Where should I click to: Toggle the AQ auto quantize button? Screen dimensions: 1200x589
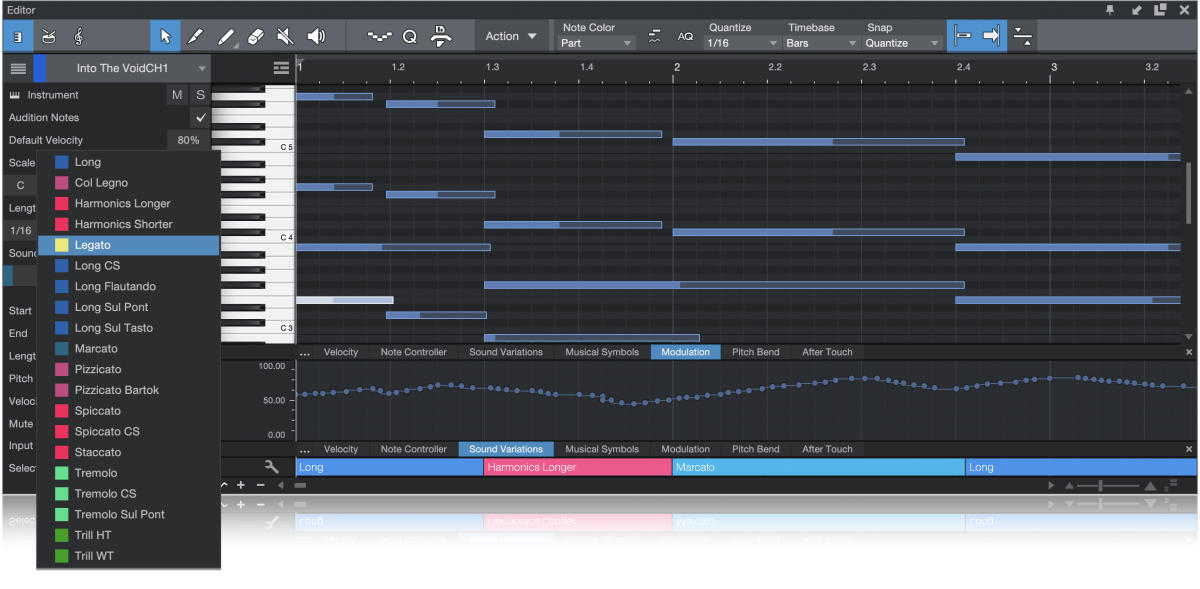point(685,36)
